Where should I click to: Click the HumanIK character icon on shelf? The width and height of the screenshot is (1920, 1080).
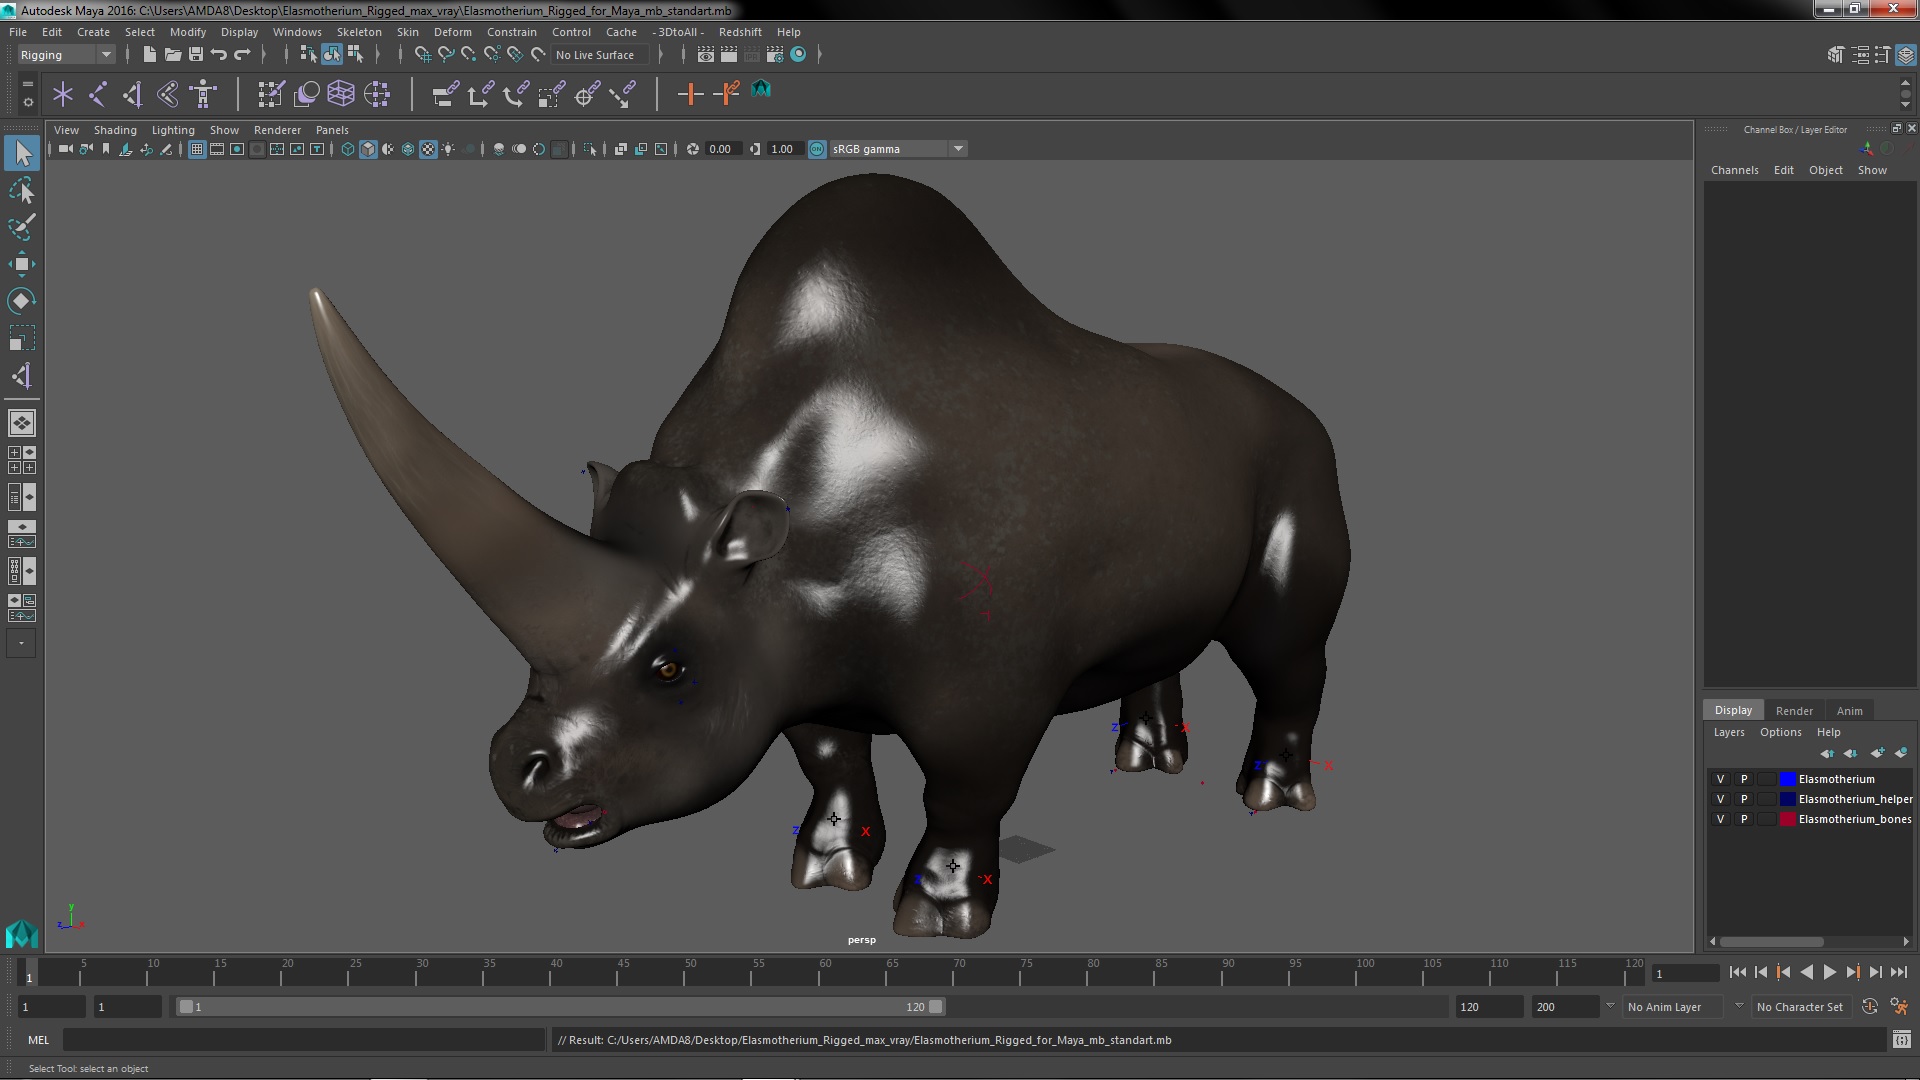coord(203,94)
